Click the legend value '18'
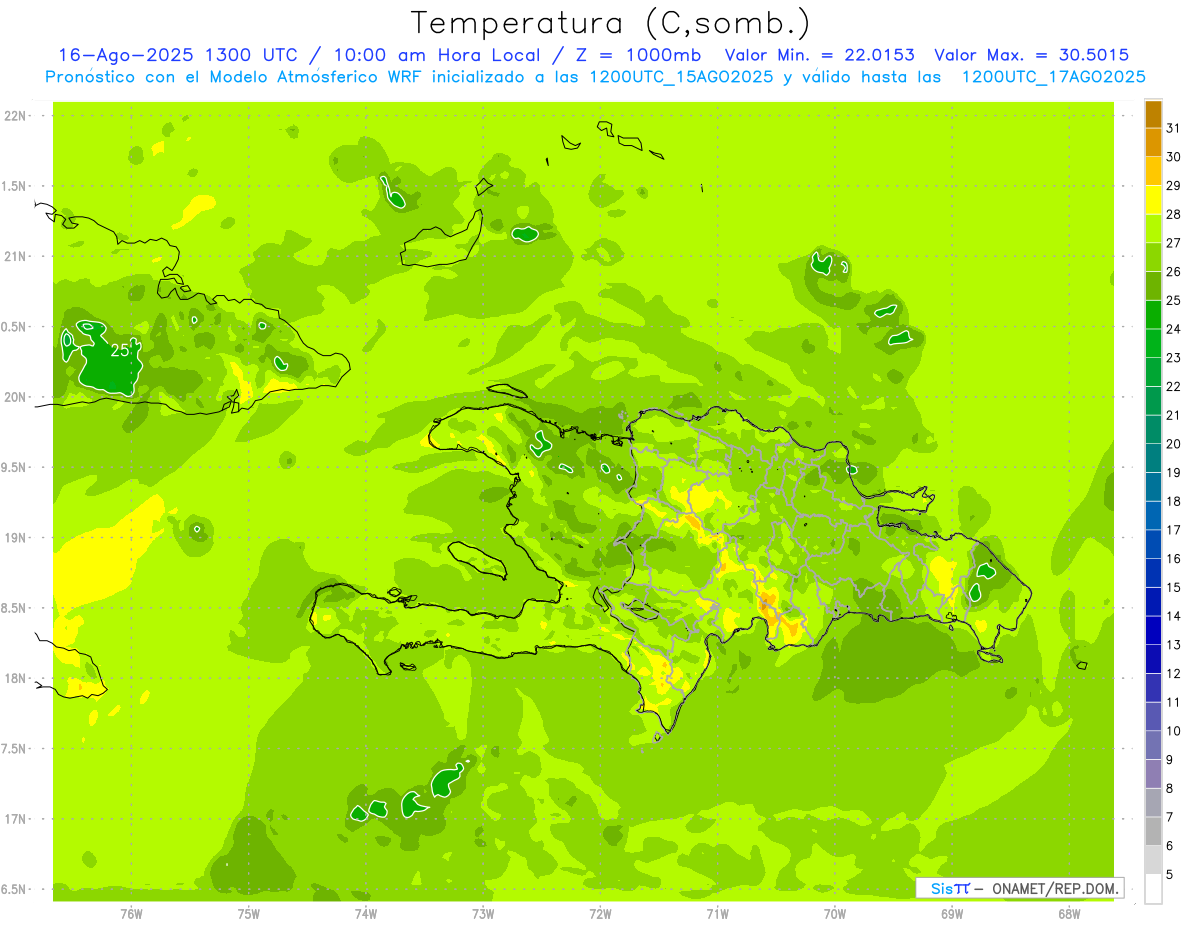The height and width of the screenshot is (927, 1200). pyautogui.click(x=1174, y=501)
